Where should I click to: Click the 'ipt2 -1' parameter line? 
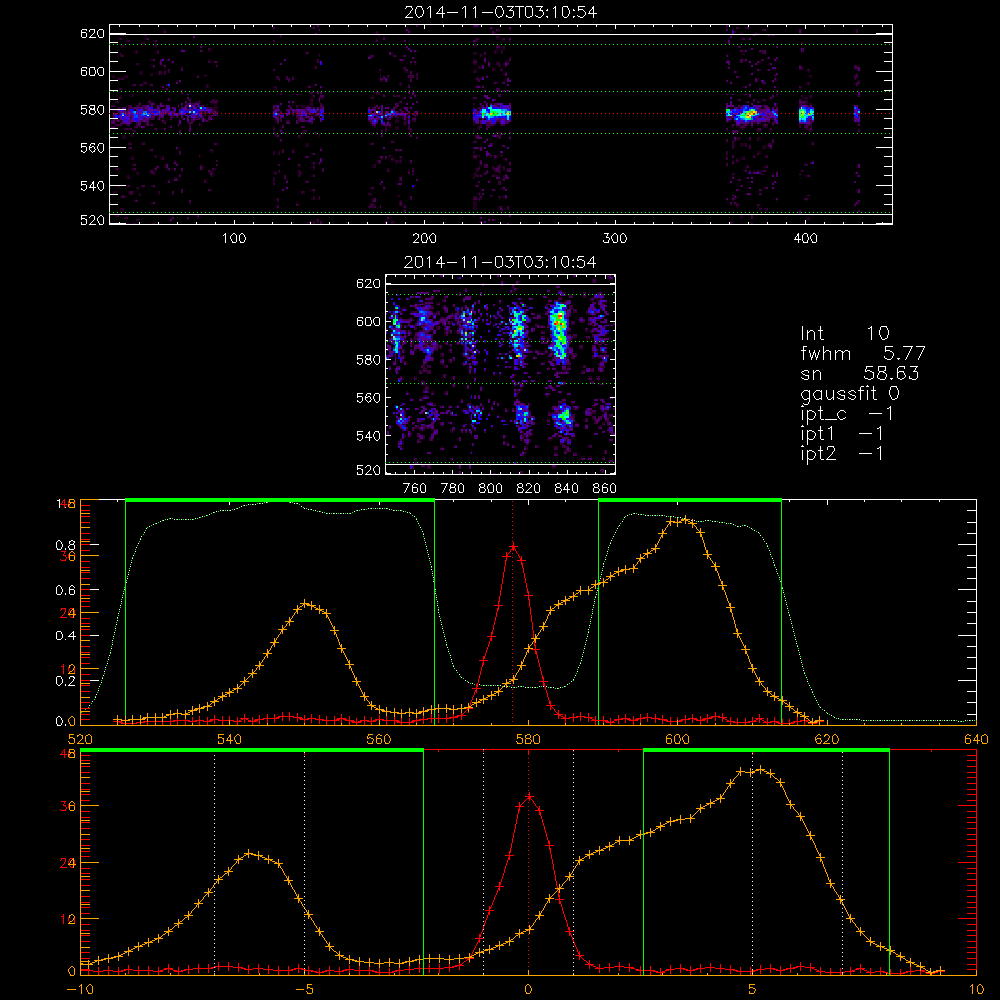[x=842, y=453]
